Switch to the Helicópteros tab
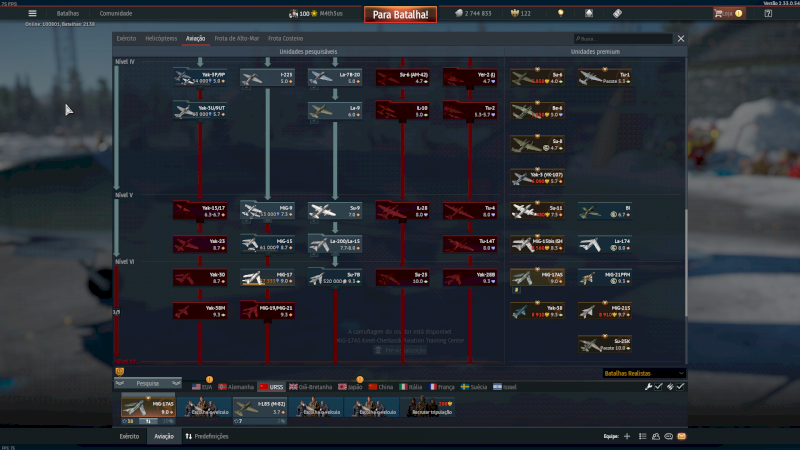The height and width of the screenshot is (450, 800). pos(161,38)
